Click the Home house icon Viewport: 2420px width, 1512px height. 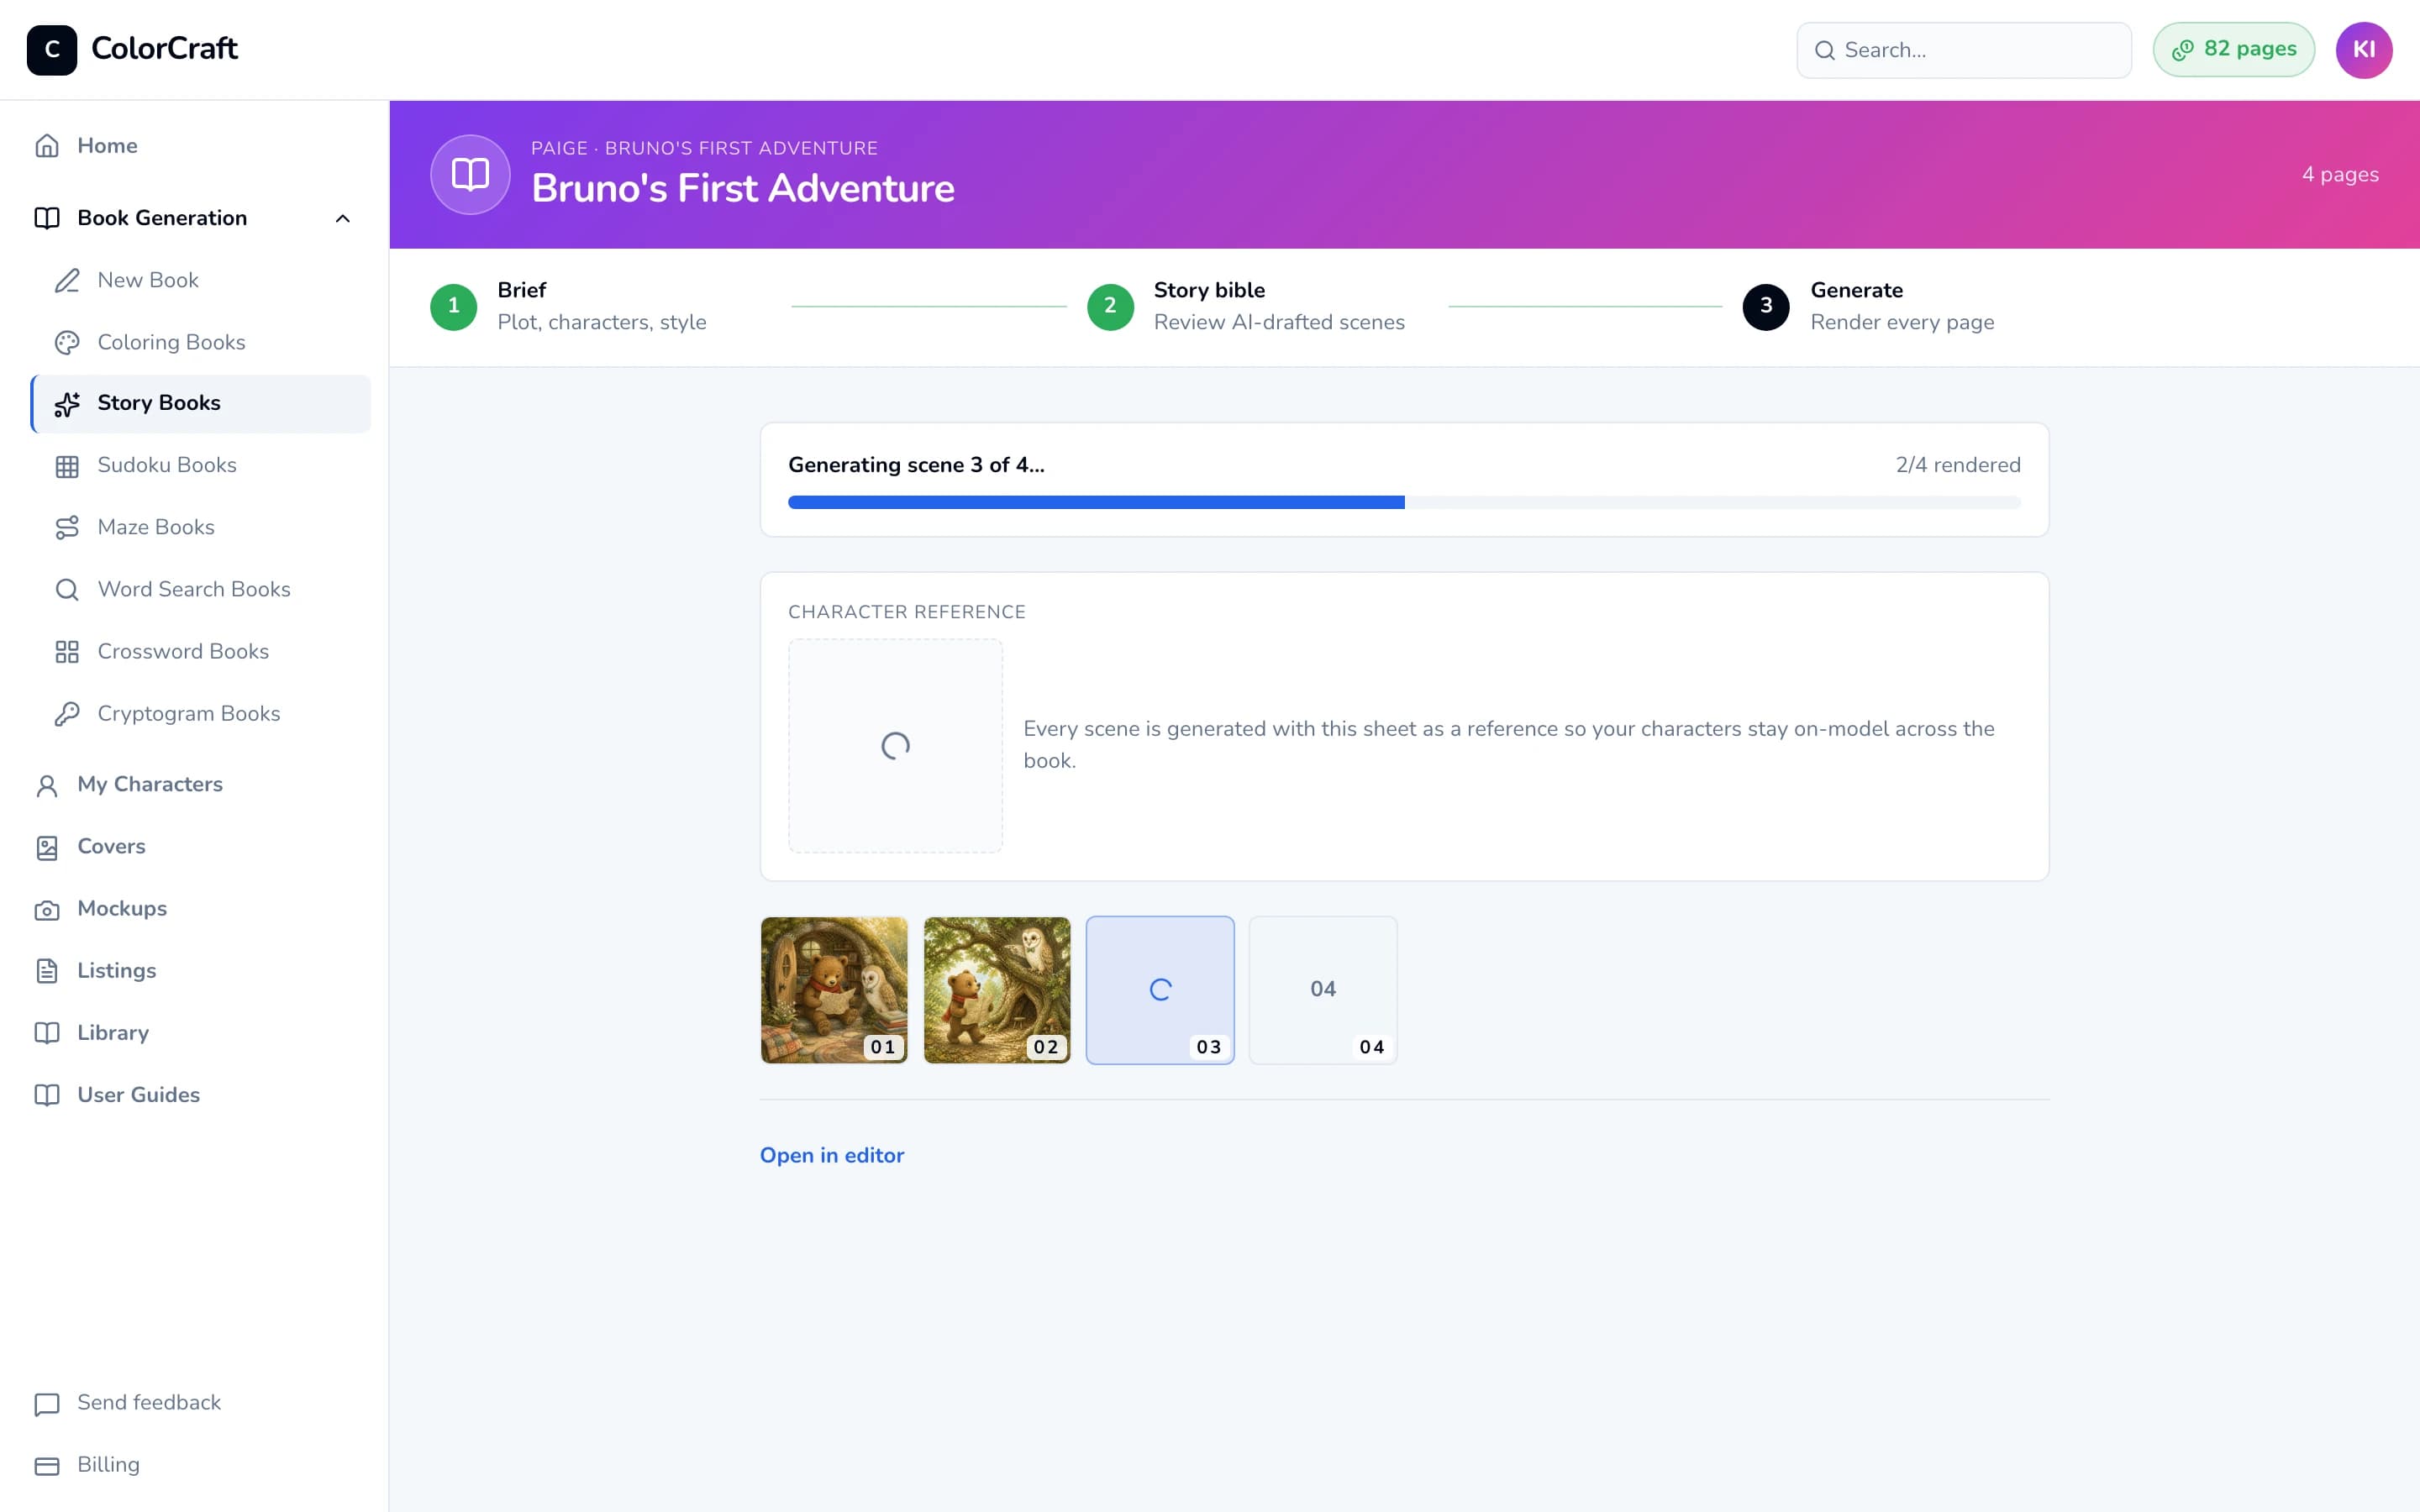[47, 146]
